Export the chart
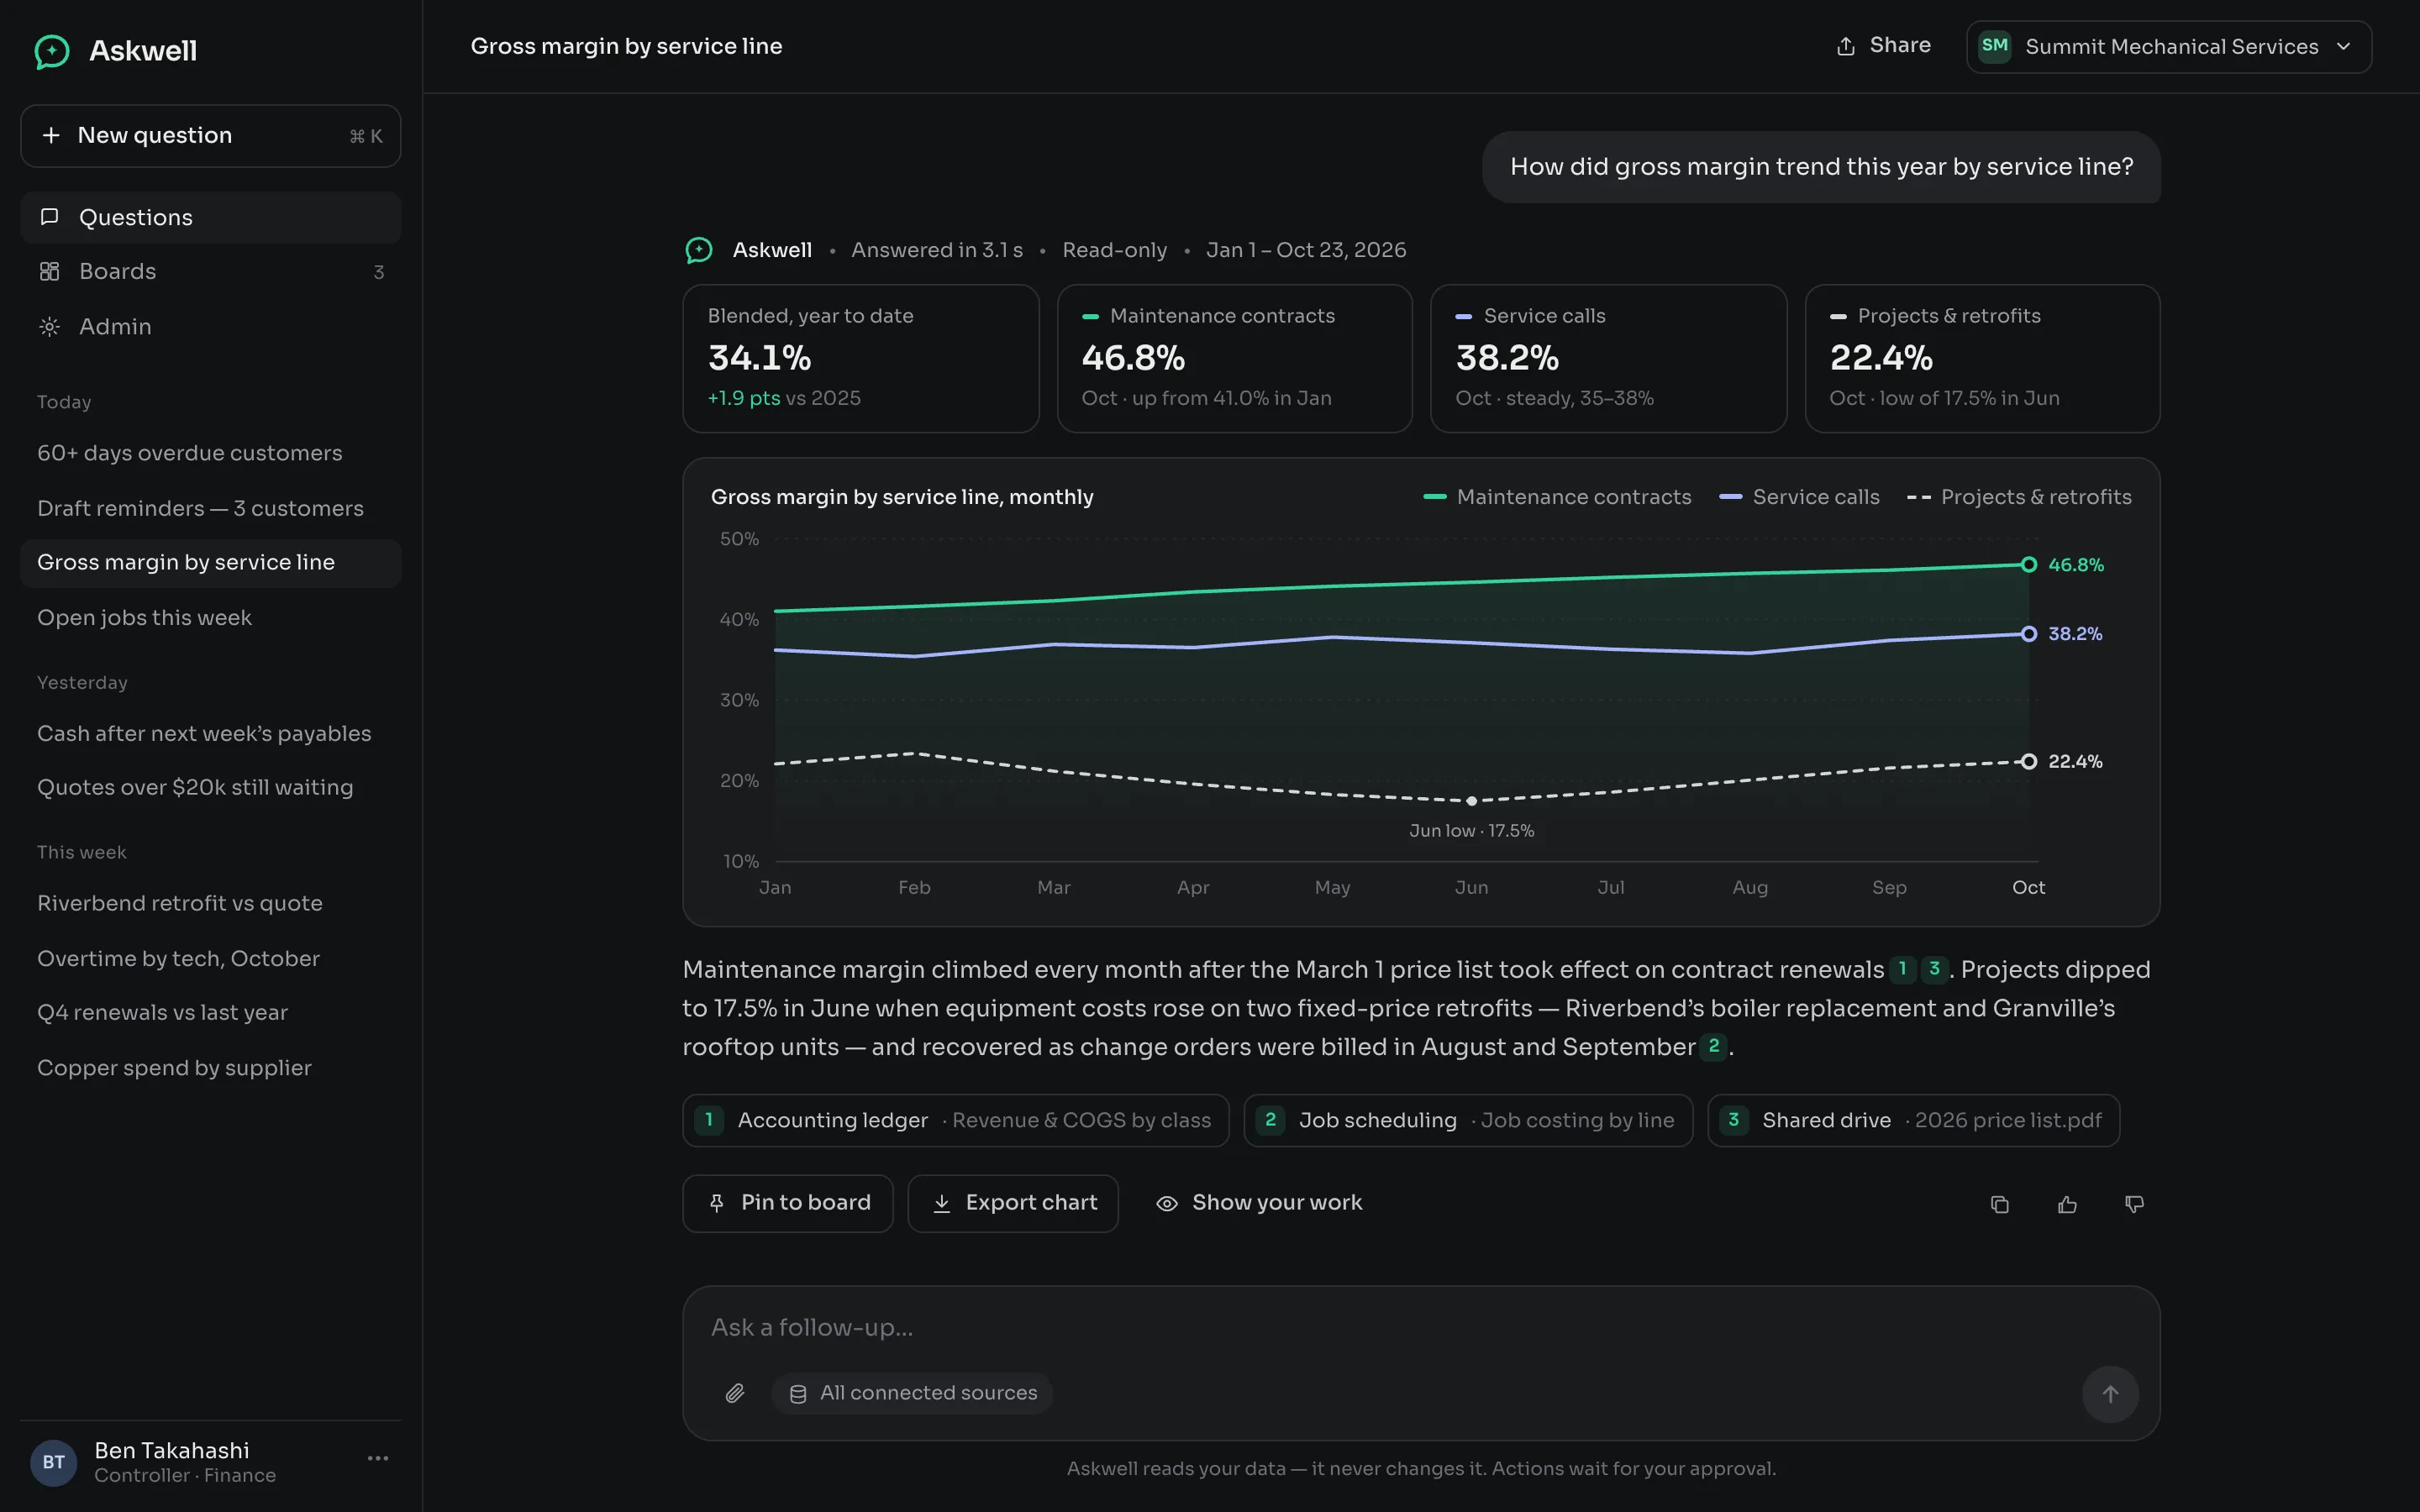The width and height of the screenshot is (2420, 1512). 1013,1204
